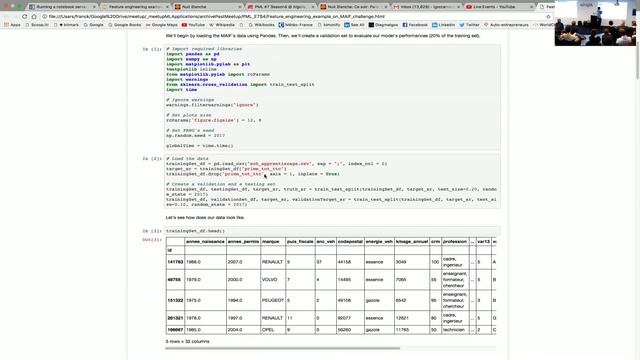Screen dimensions: 640x360
Task: Click the '5 rows x 32 columns' text
Action: [x=187, y=341]
